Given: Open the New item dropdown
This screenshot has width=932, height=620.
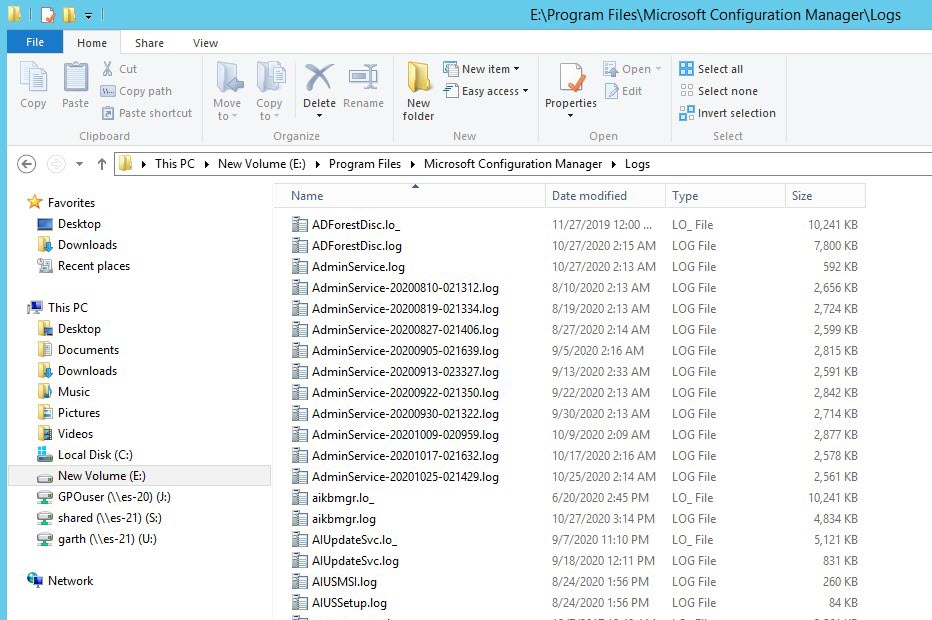Looking at the screenshot, I should coord(481,69).
